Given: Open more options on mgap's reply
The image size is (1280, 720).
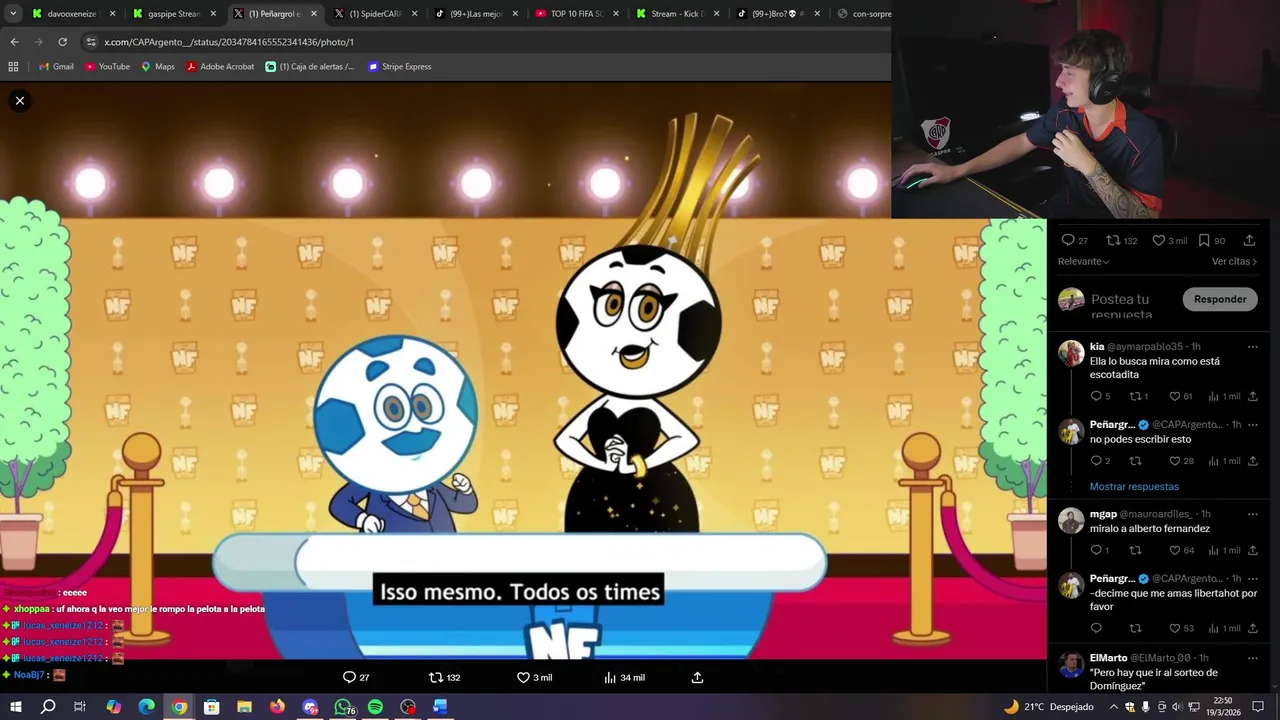Looking at the screenshot, I should (1252, 514).
